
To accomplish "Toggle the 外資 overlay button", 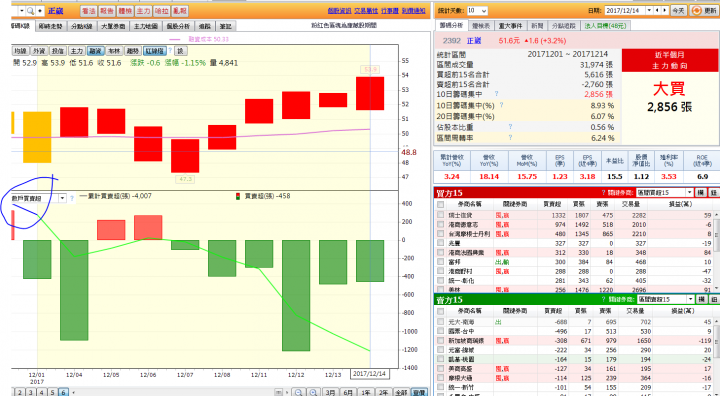I will click(39, 51).
